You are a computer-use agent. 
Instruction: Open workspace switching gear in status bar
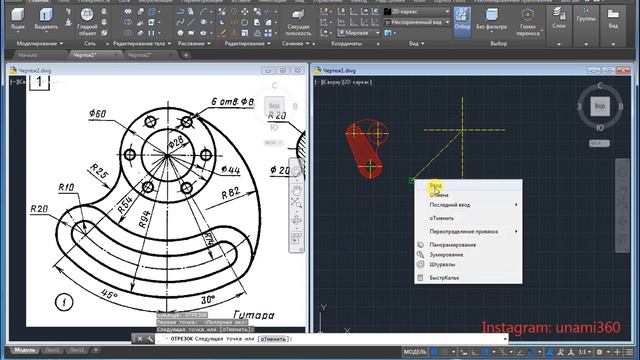(x=599, y=352)
